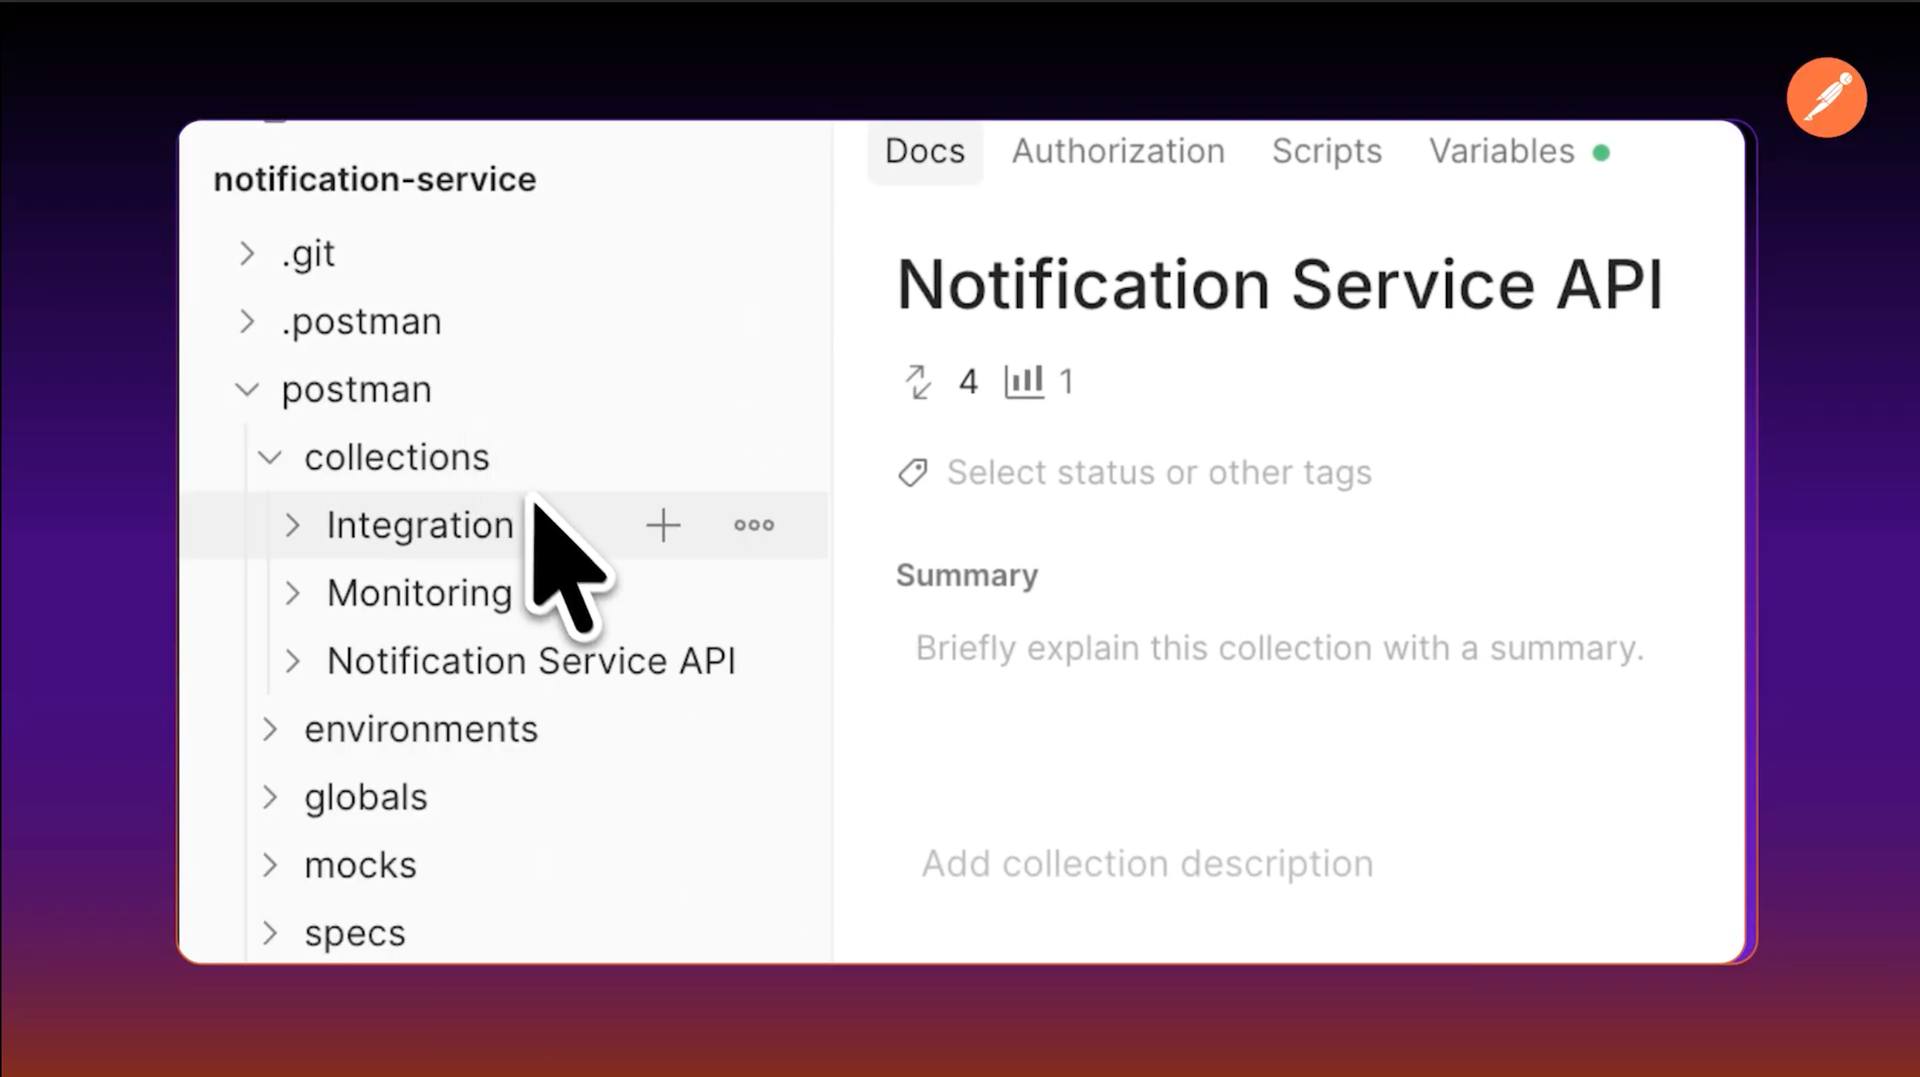The height and width of the screenshot is (1077, 1920).
Task: Expand the mocks folder
Action: [x=270, y=865]
